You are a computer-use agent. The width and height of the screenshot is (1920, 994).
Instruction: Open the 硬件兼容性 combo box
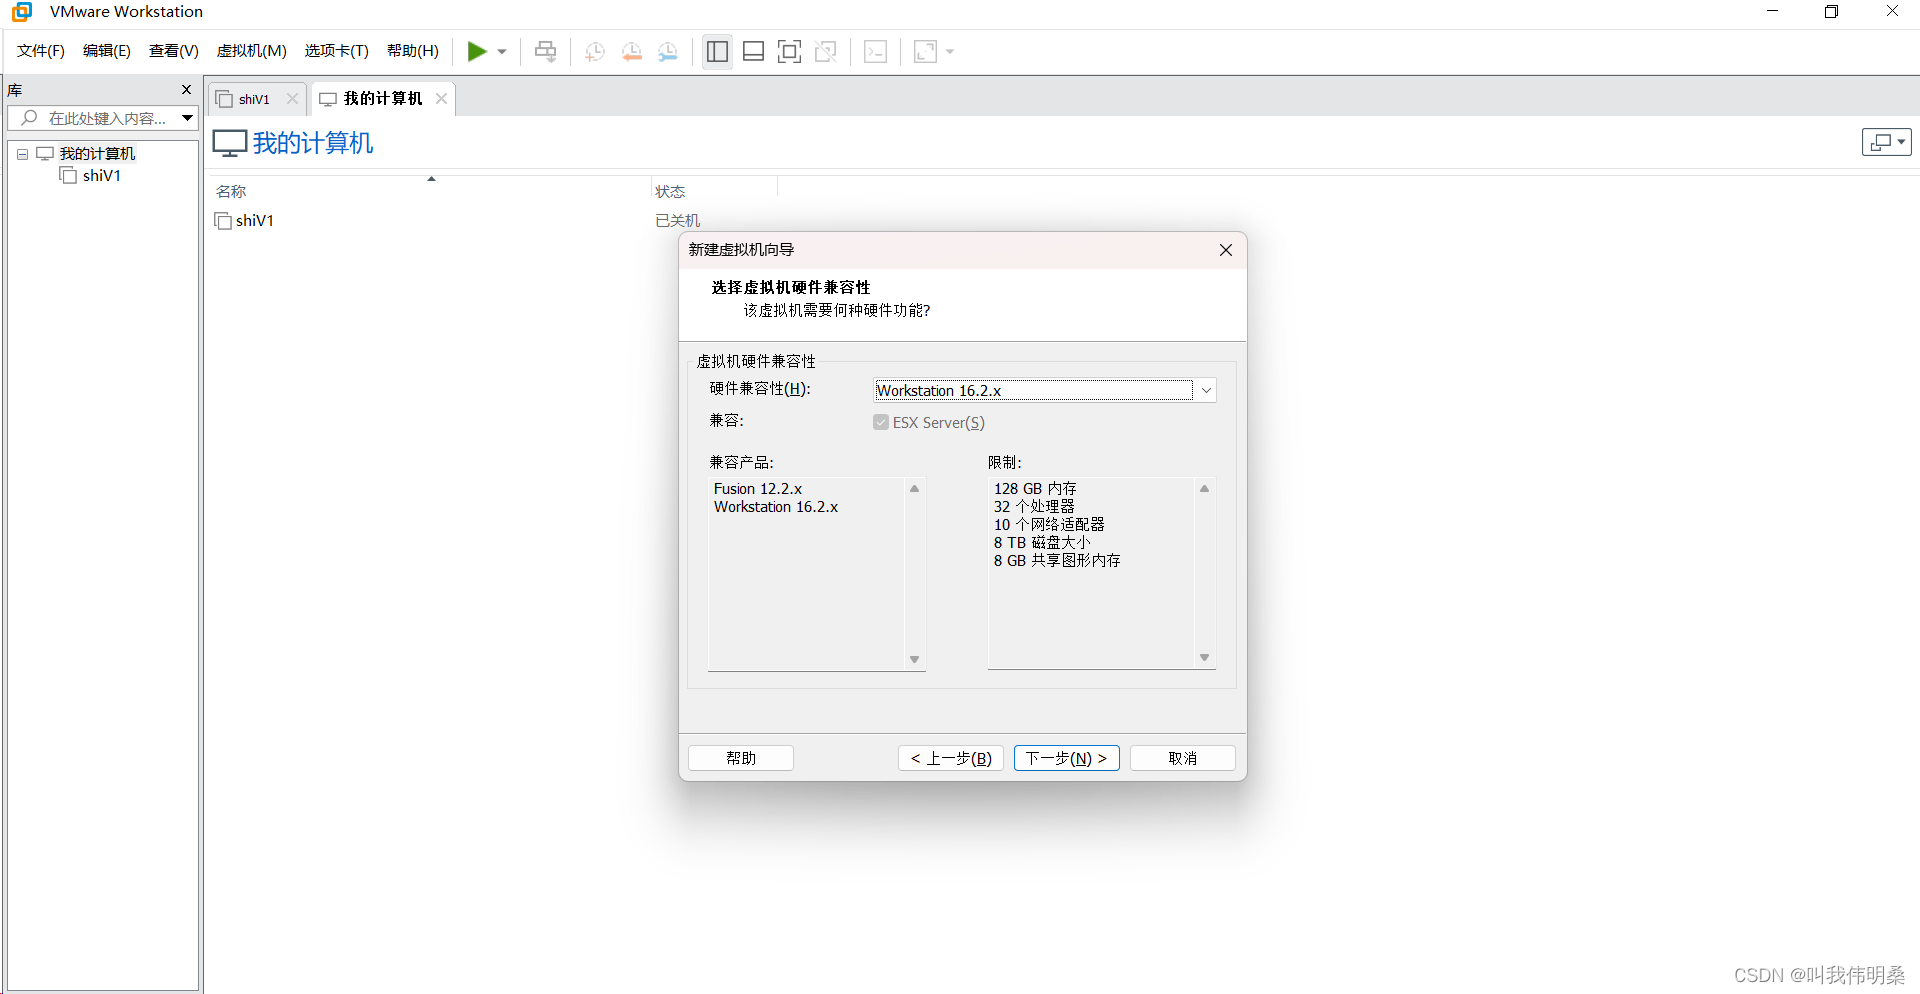click(1045, 390)
